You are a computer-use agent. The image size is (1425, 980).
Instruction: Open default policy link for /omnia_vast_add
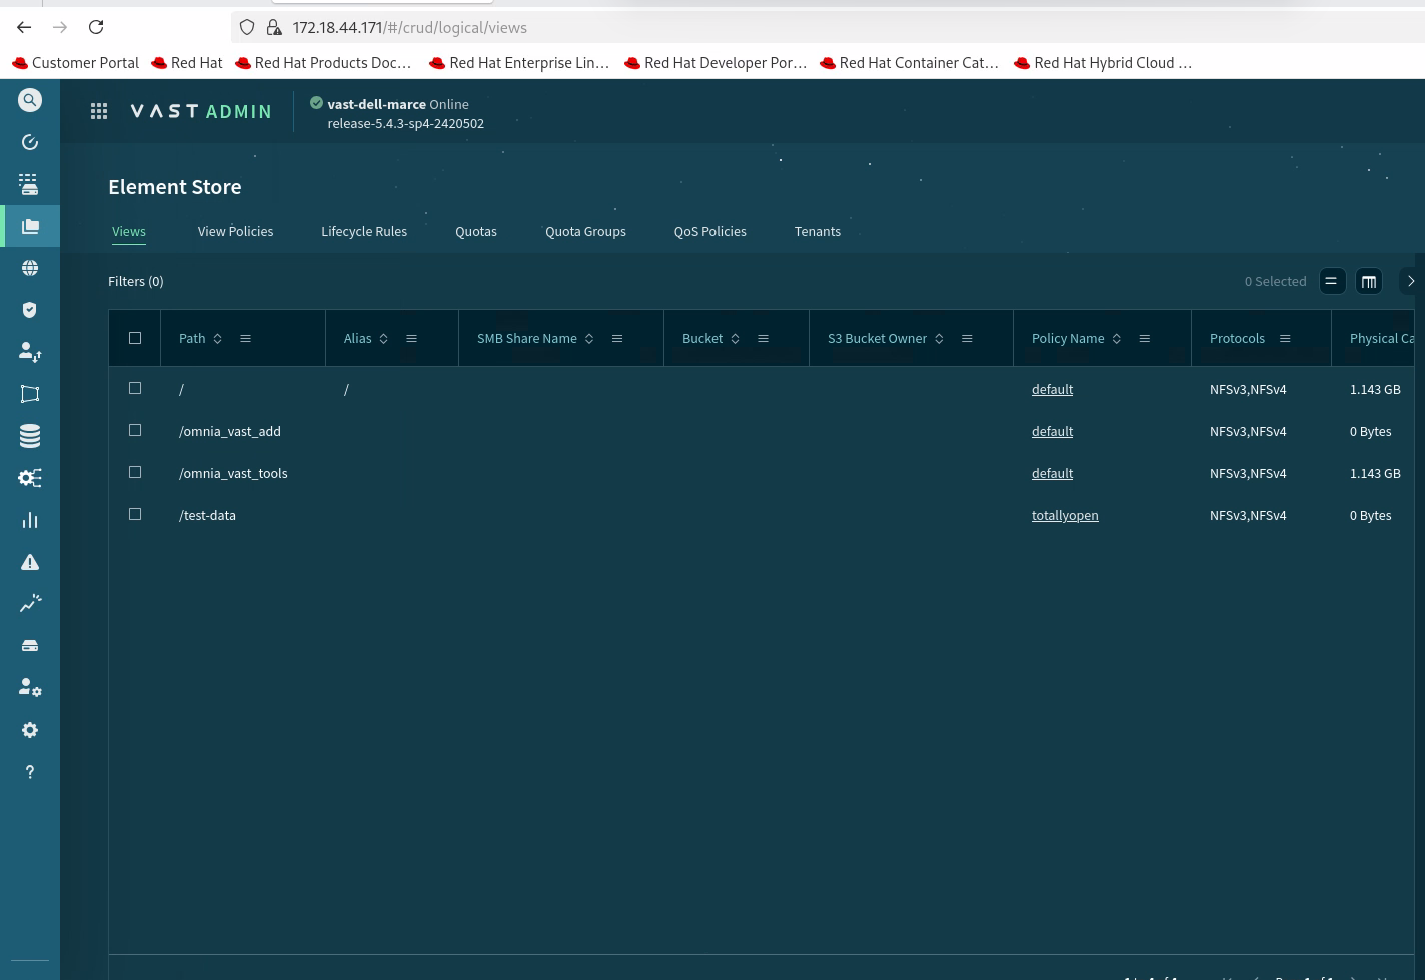[1052, 431]
